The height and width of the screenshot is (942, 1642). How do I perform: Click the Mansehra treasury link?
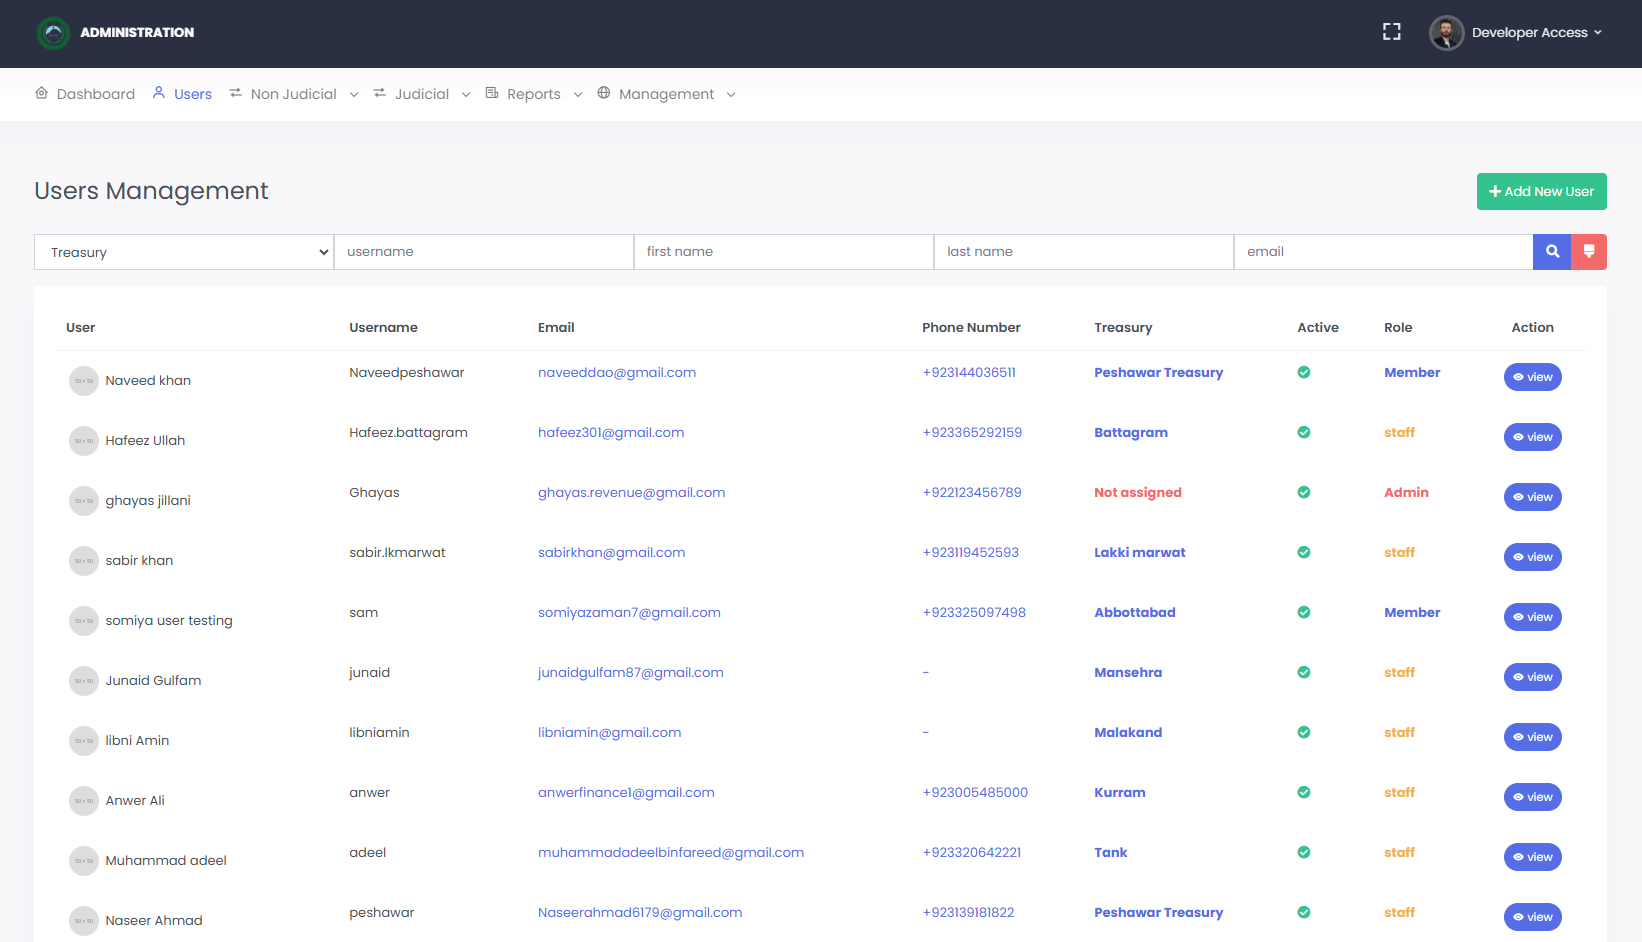tap(1128, 673)
